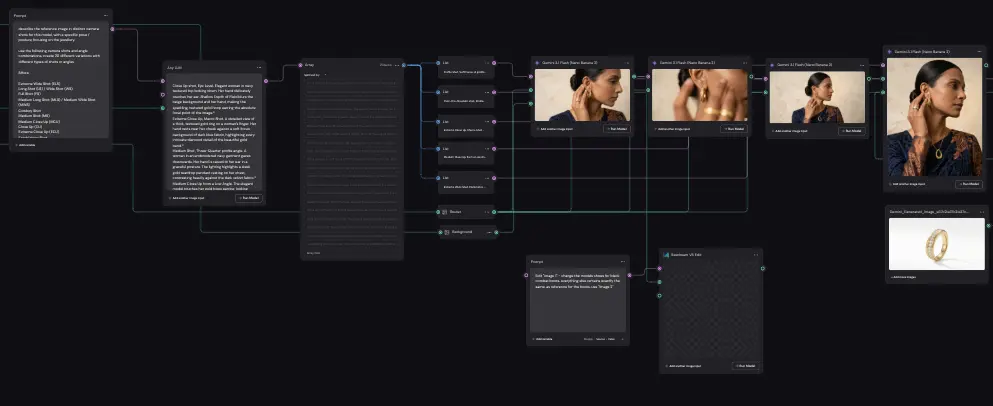
Task: Click the Background node icon
Action: 446,232
